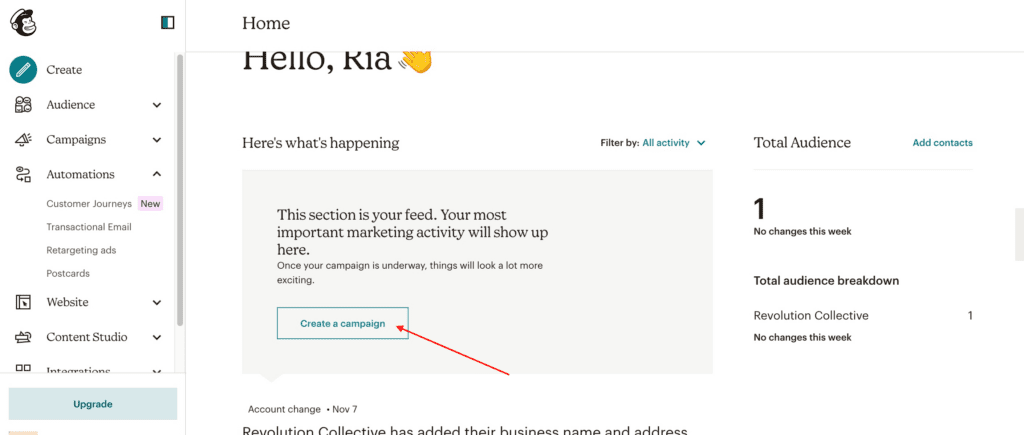Expand the Campaigns menu chevron
The height and width of the screenshot is (435, 1024).
pyautogui.click(x=157, y=140)
